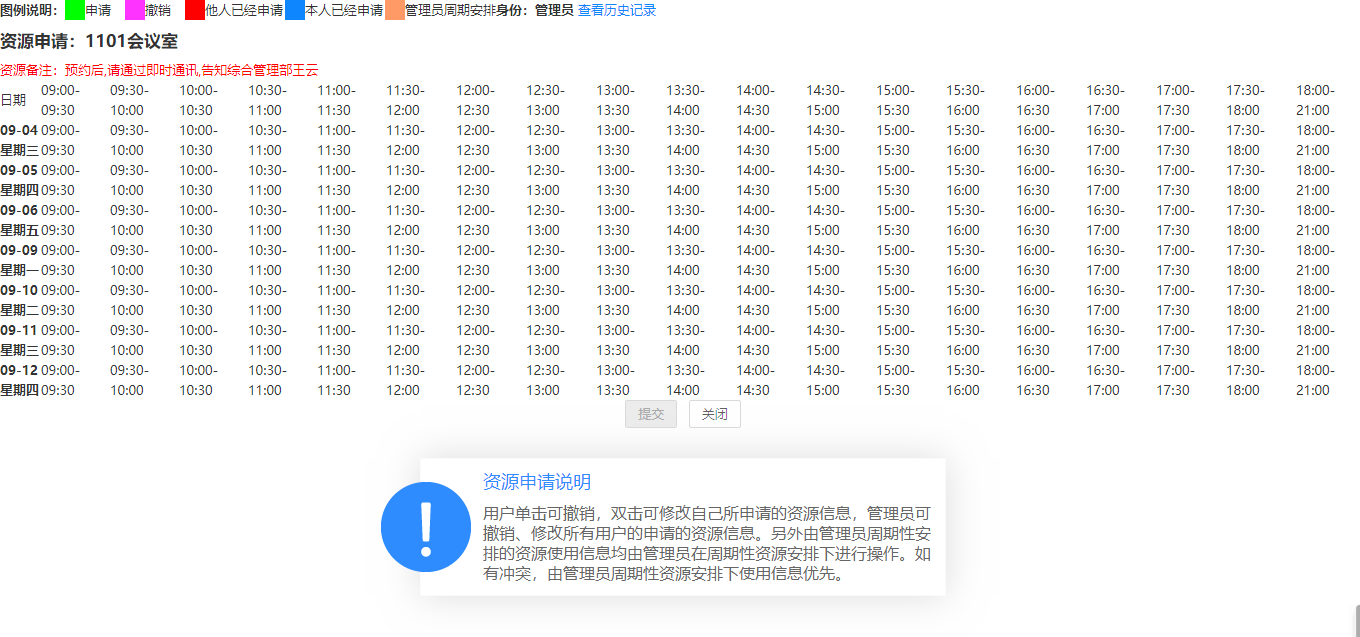Open the 查看历史记录 link
This screenshot has width=1360, height=637.
[x=617, y=11]
